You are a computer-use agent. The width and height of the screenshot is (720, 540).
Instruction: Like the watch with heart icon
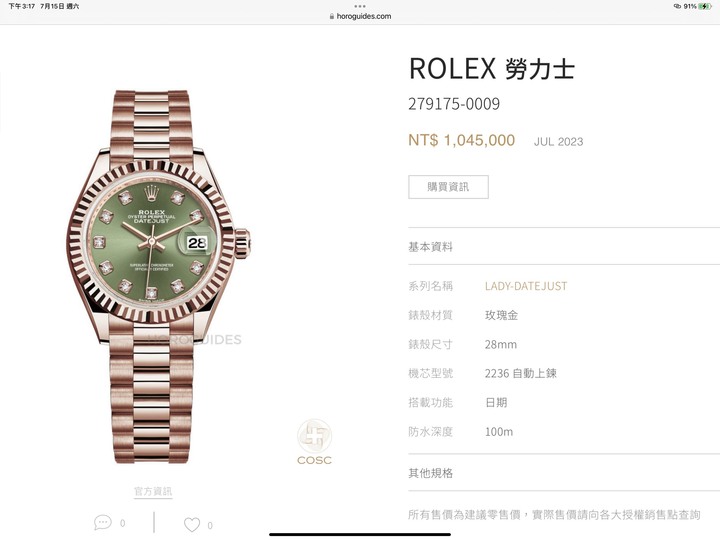[x=192, y=524]
